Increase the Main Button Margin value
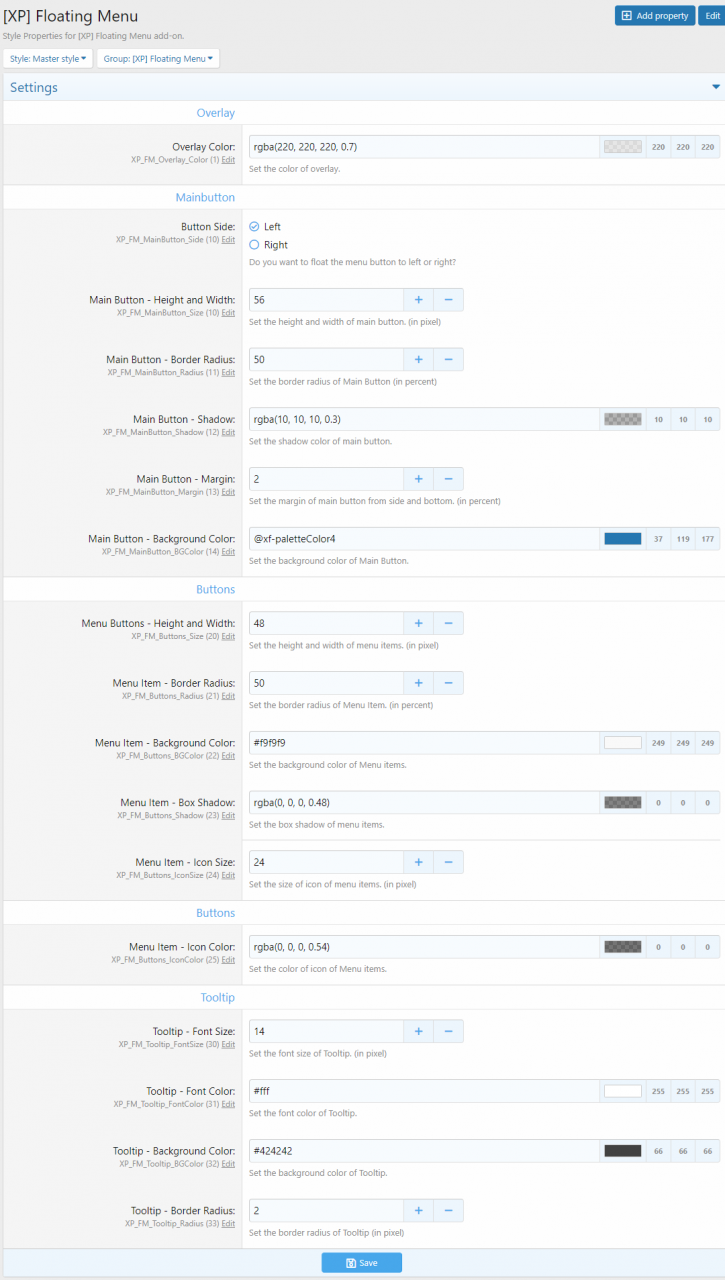The image size is (725, 1280). (418, 479)
